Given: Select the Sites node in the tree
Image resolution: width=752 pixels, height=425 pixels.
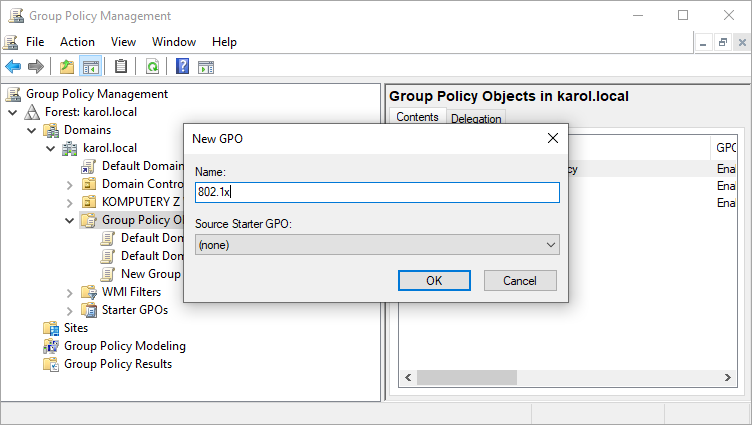Looking at the screenshot, I should pyautogui.click(x=75, y=328).
